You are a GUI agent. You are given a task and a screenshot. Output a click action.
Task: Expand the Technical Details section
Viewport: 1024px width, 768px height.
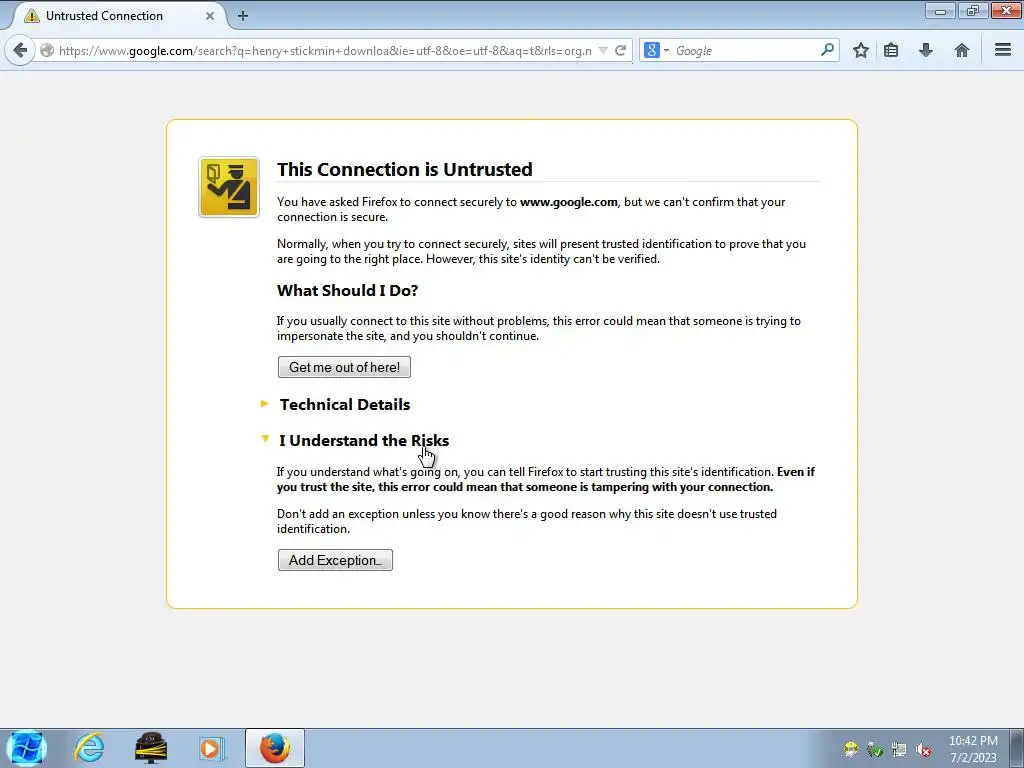[x=344, y=404]
